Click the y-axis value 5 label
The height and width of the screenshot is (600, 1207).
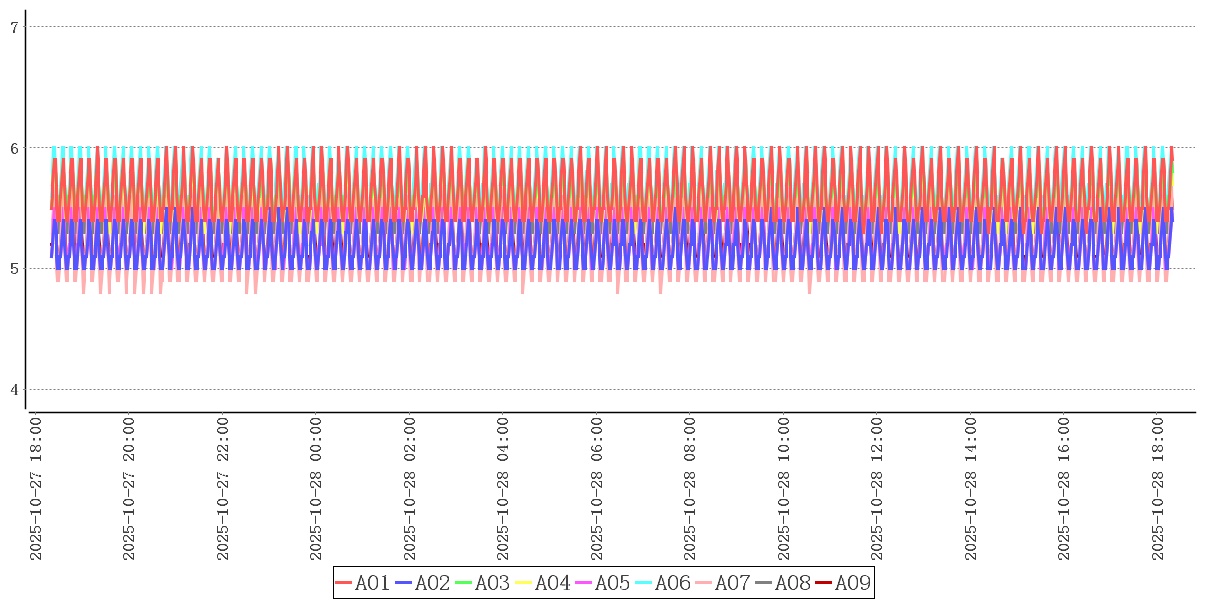coord(14,269)
